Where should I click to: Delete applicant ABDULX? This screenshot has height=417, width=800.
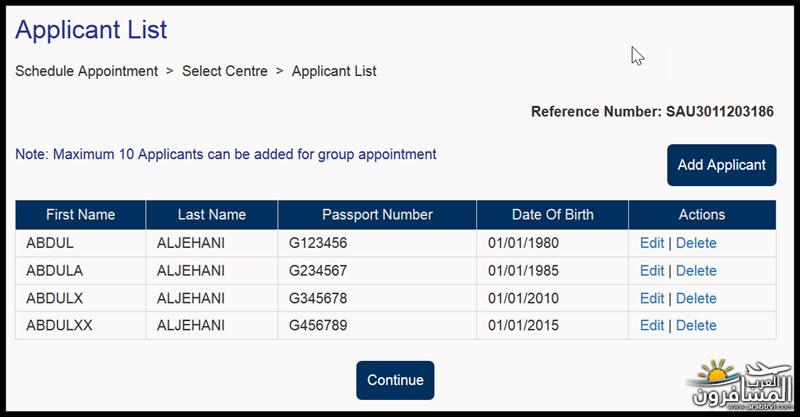point(696,298)
